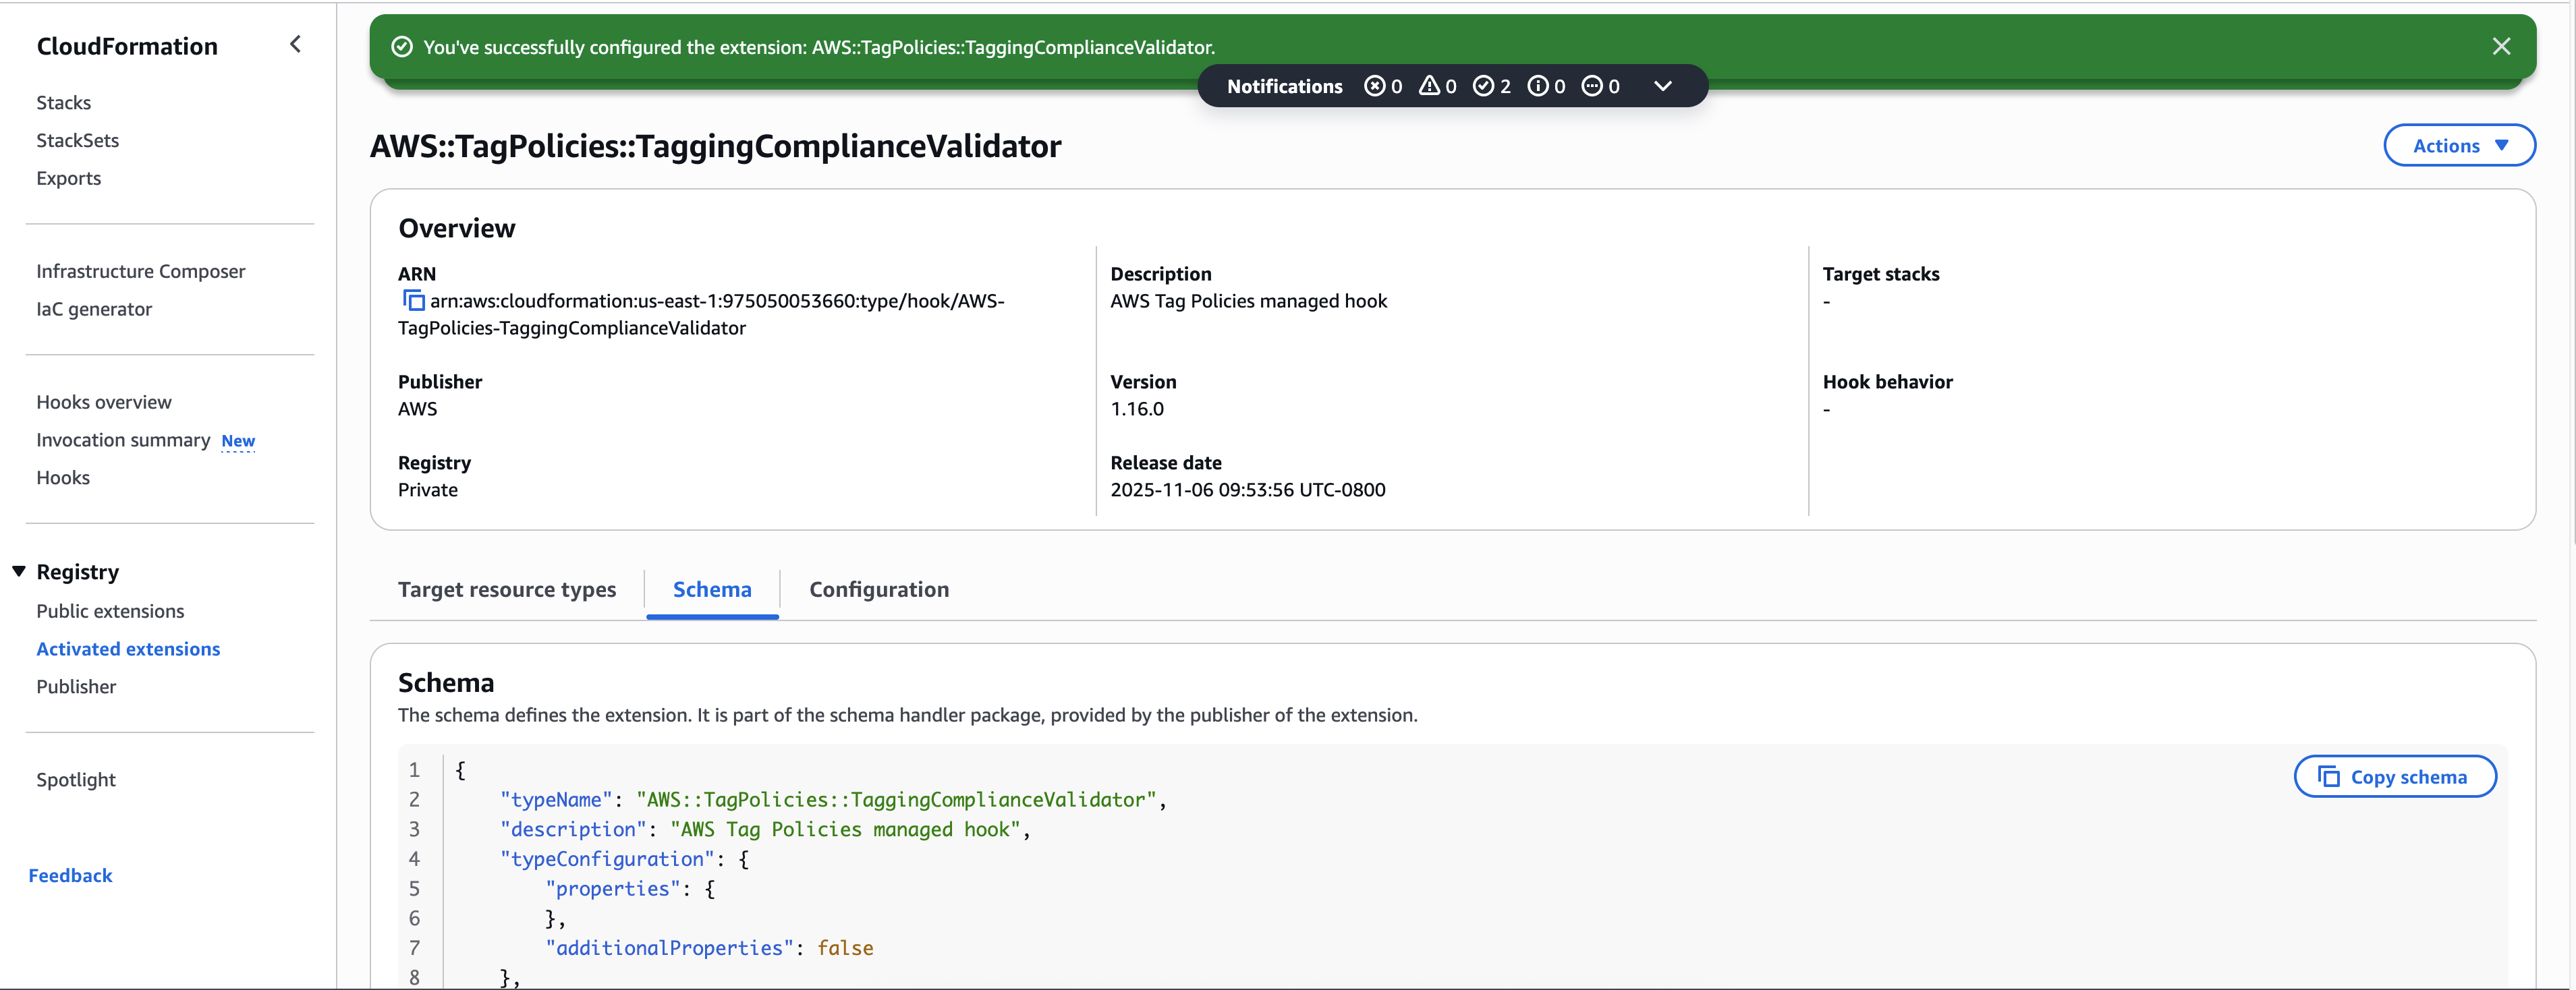Image resolution: width=2576 pixels, height=990 pixels.
Task: Copy the ARN with the copy icon
Action: [413, 301]
